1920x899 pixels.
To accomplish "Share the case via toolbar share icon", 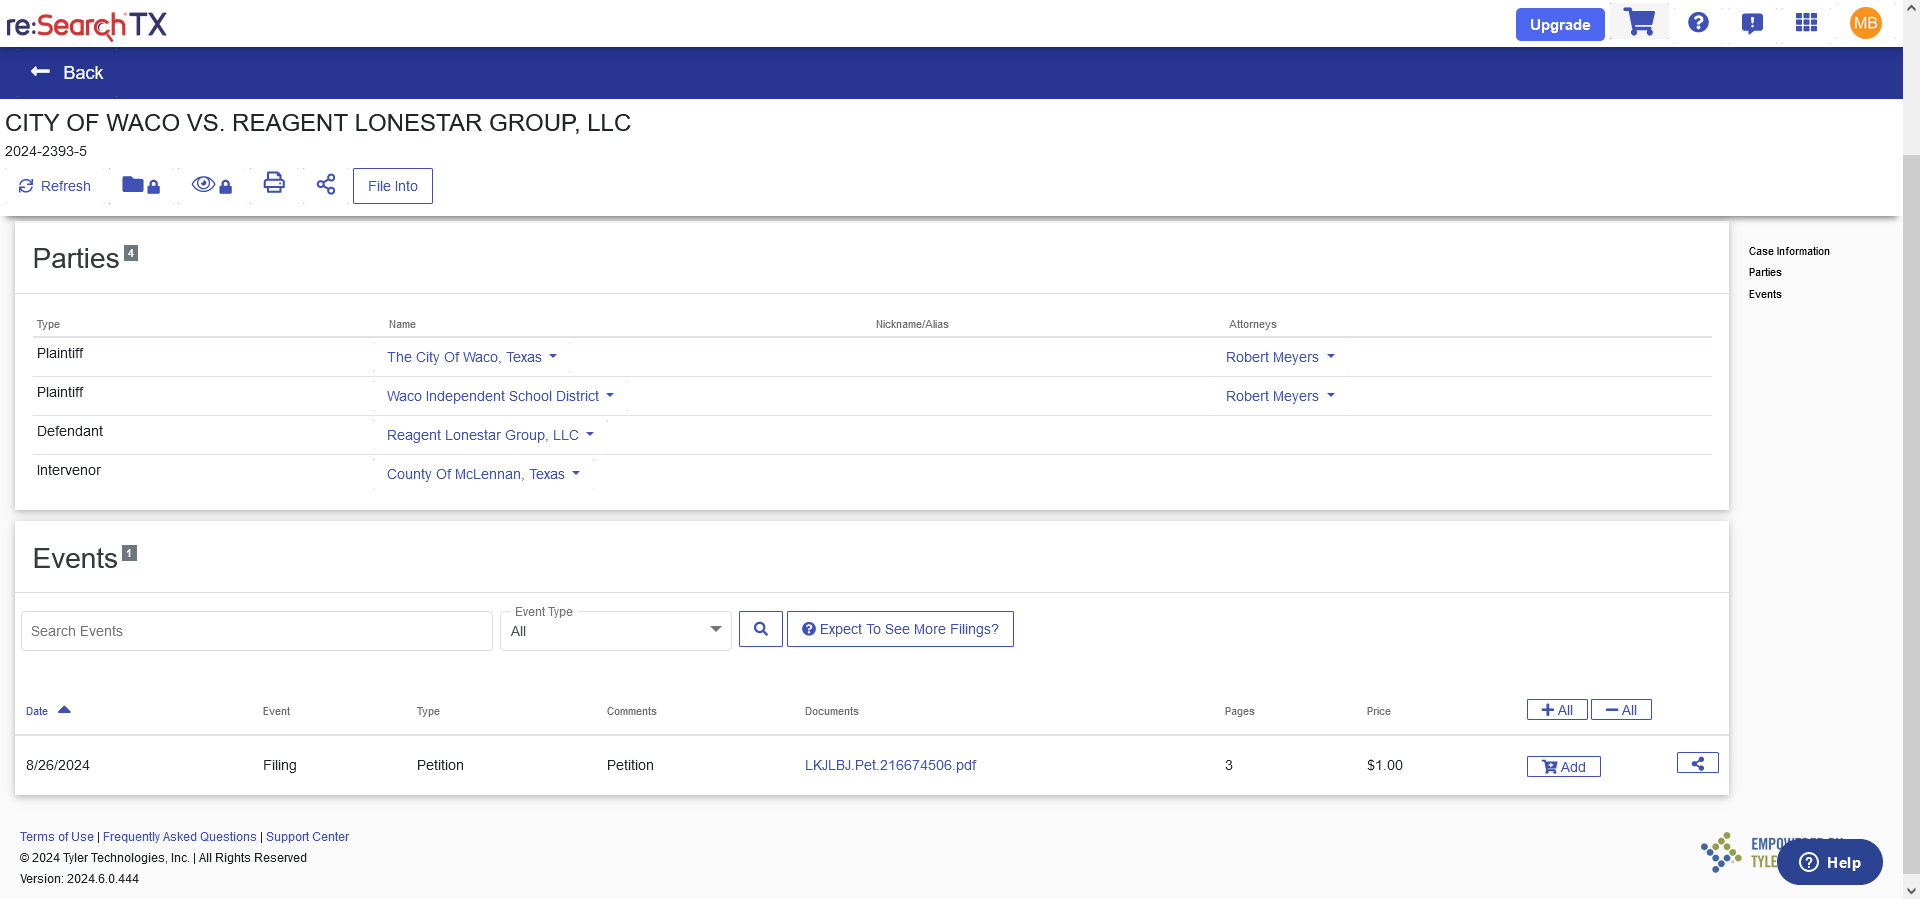I will [326, 184].
